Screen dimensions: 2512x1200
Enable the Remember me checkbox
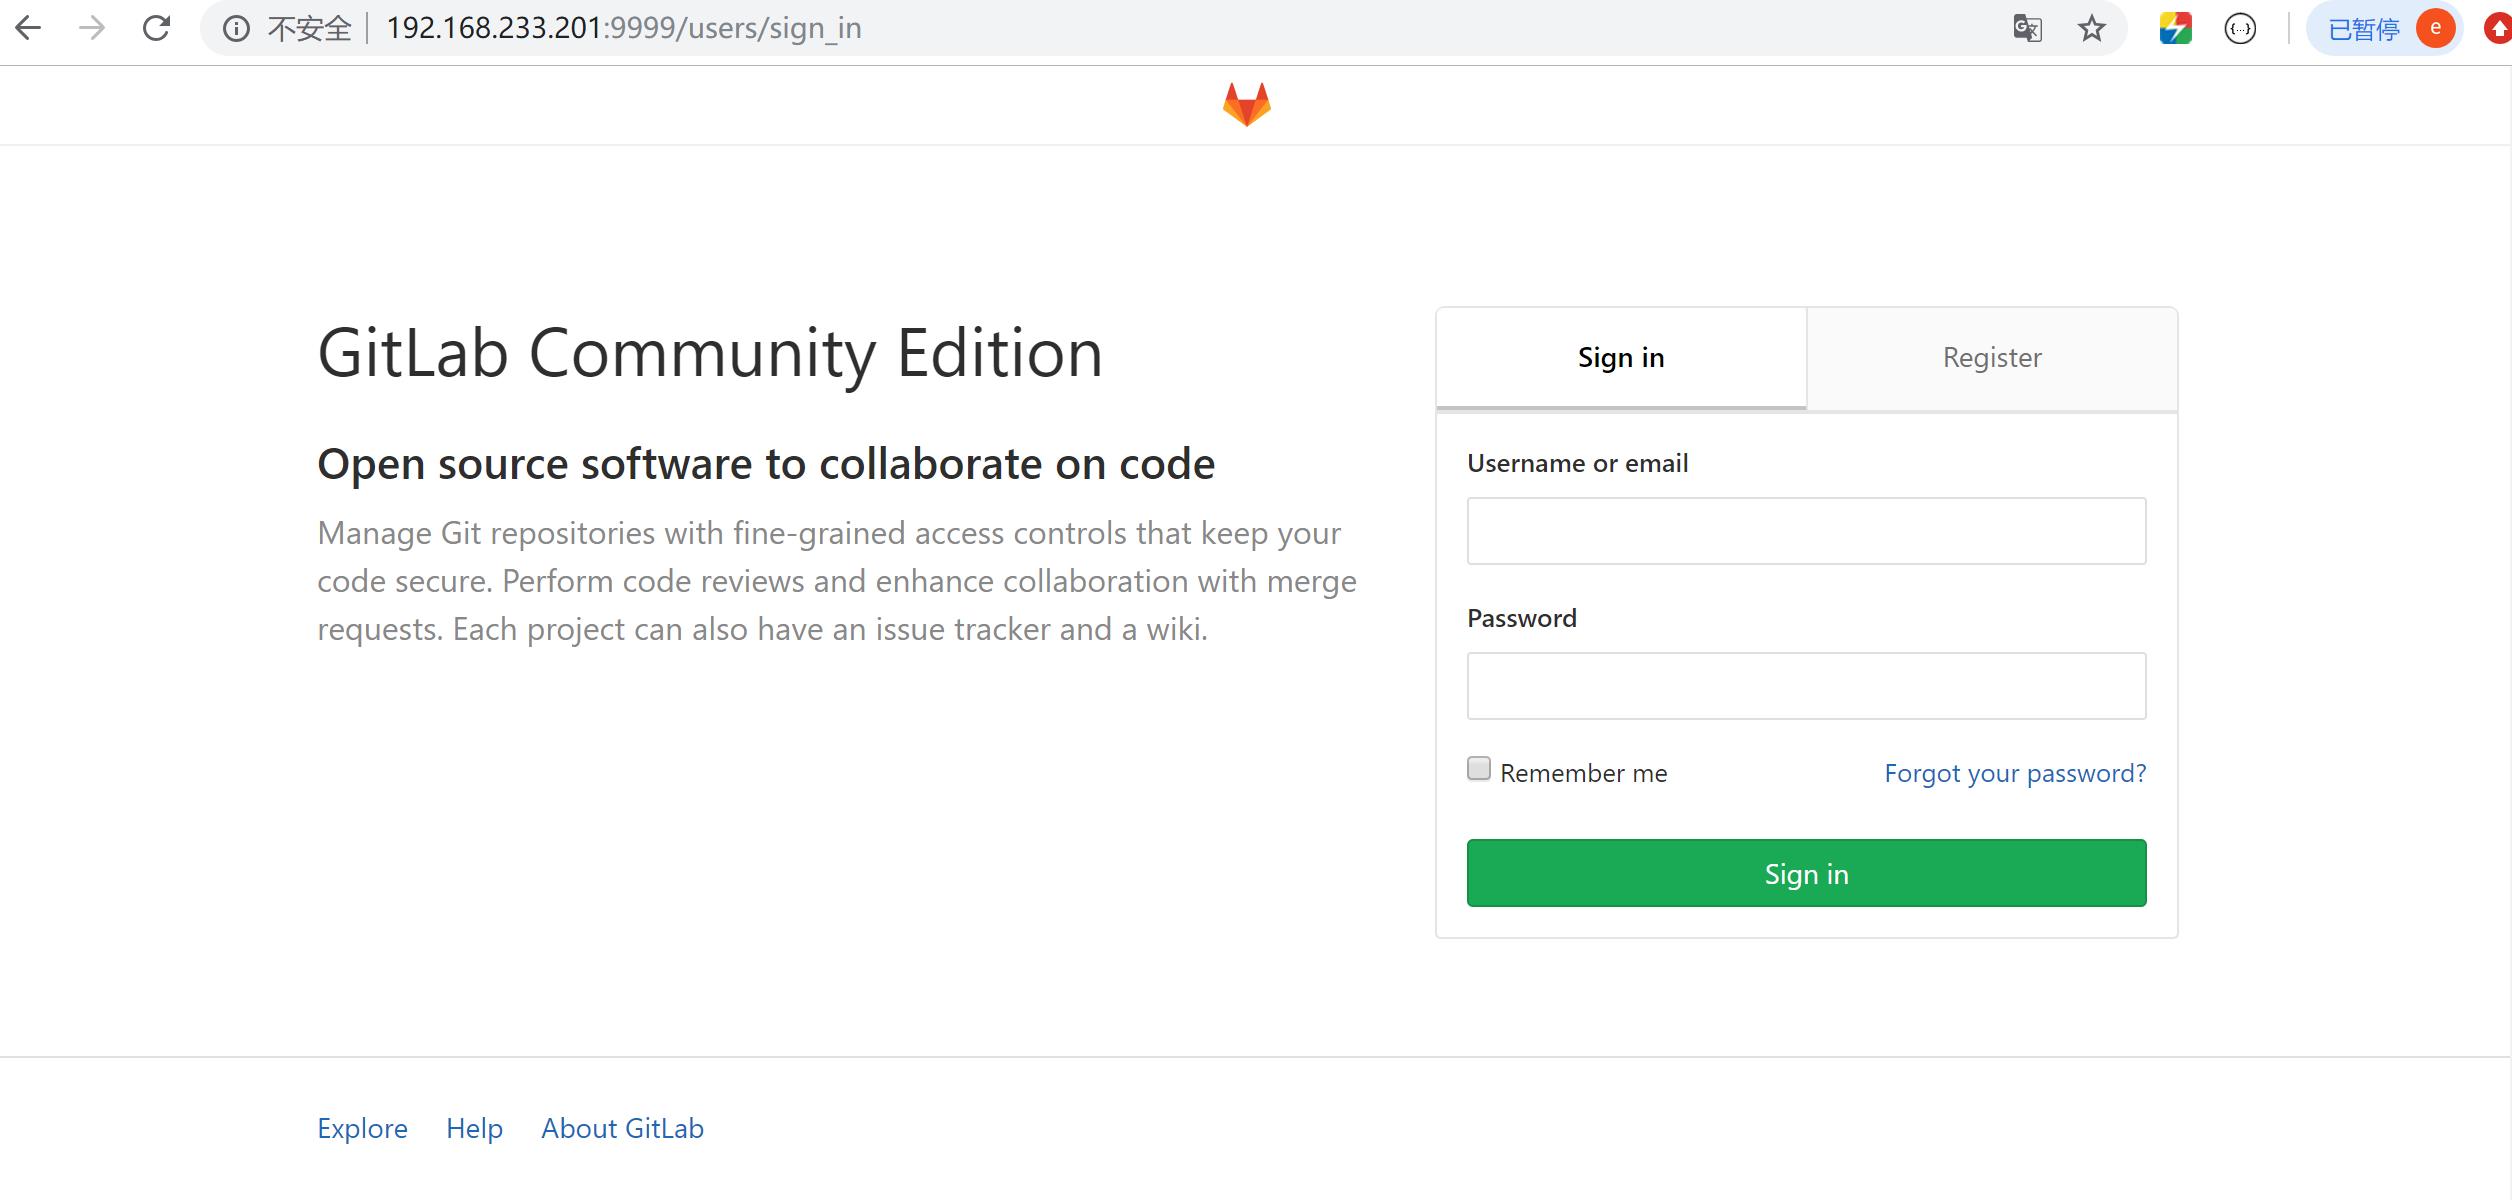click(x=1478, y=768)
